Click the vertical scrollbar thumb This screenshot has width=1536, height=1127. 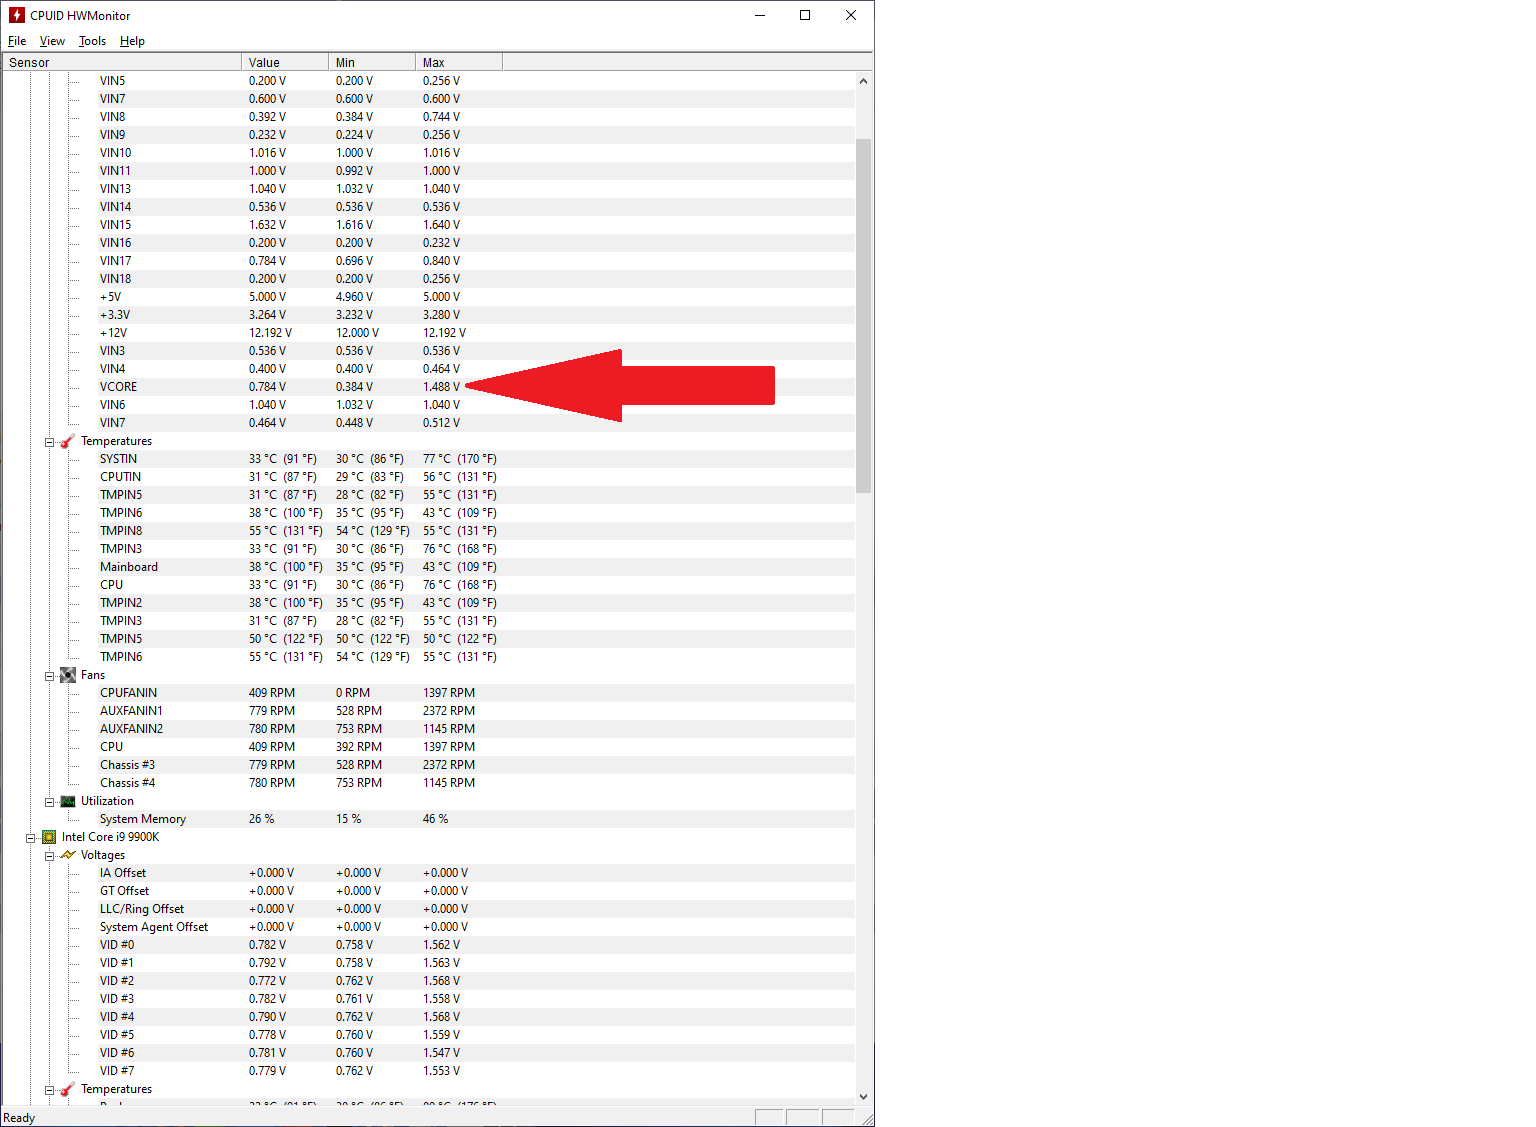pyautogui.click(x=864, y=316)
